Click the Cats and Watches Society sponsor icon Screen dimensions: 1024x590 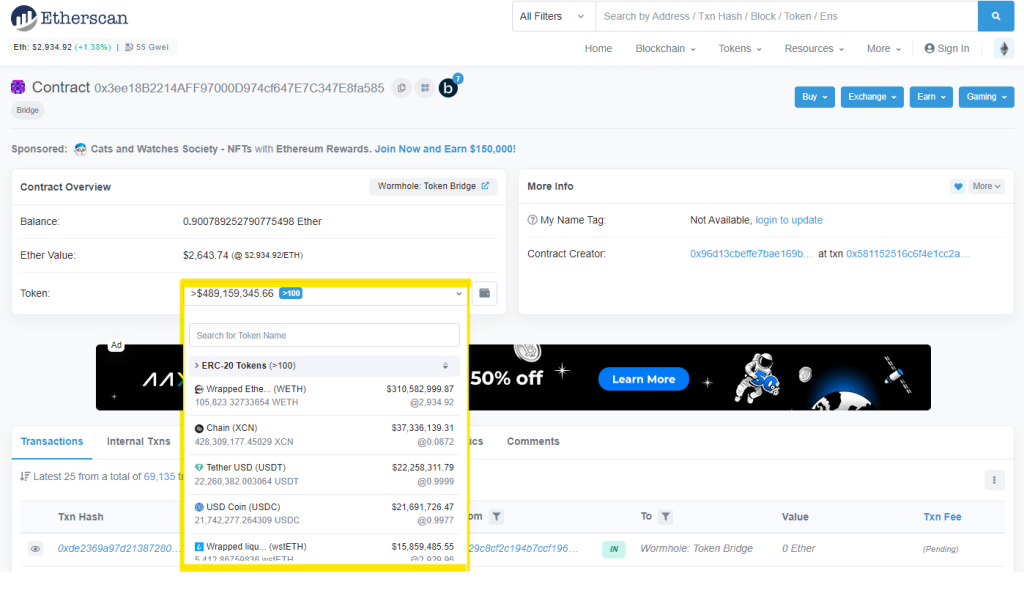point(80,149)
